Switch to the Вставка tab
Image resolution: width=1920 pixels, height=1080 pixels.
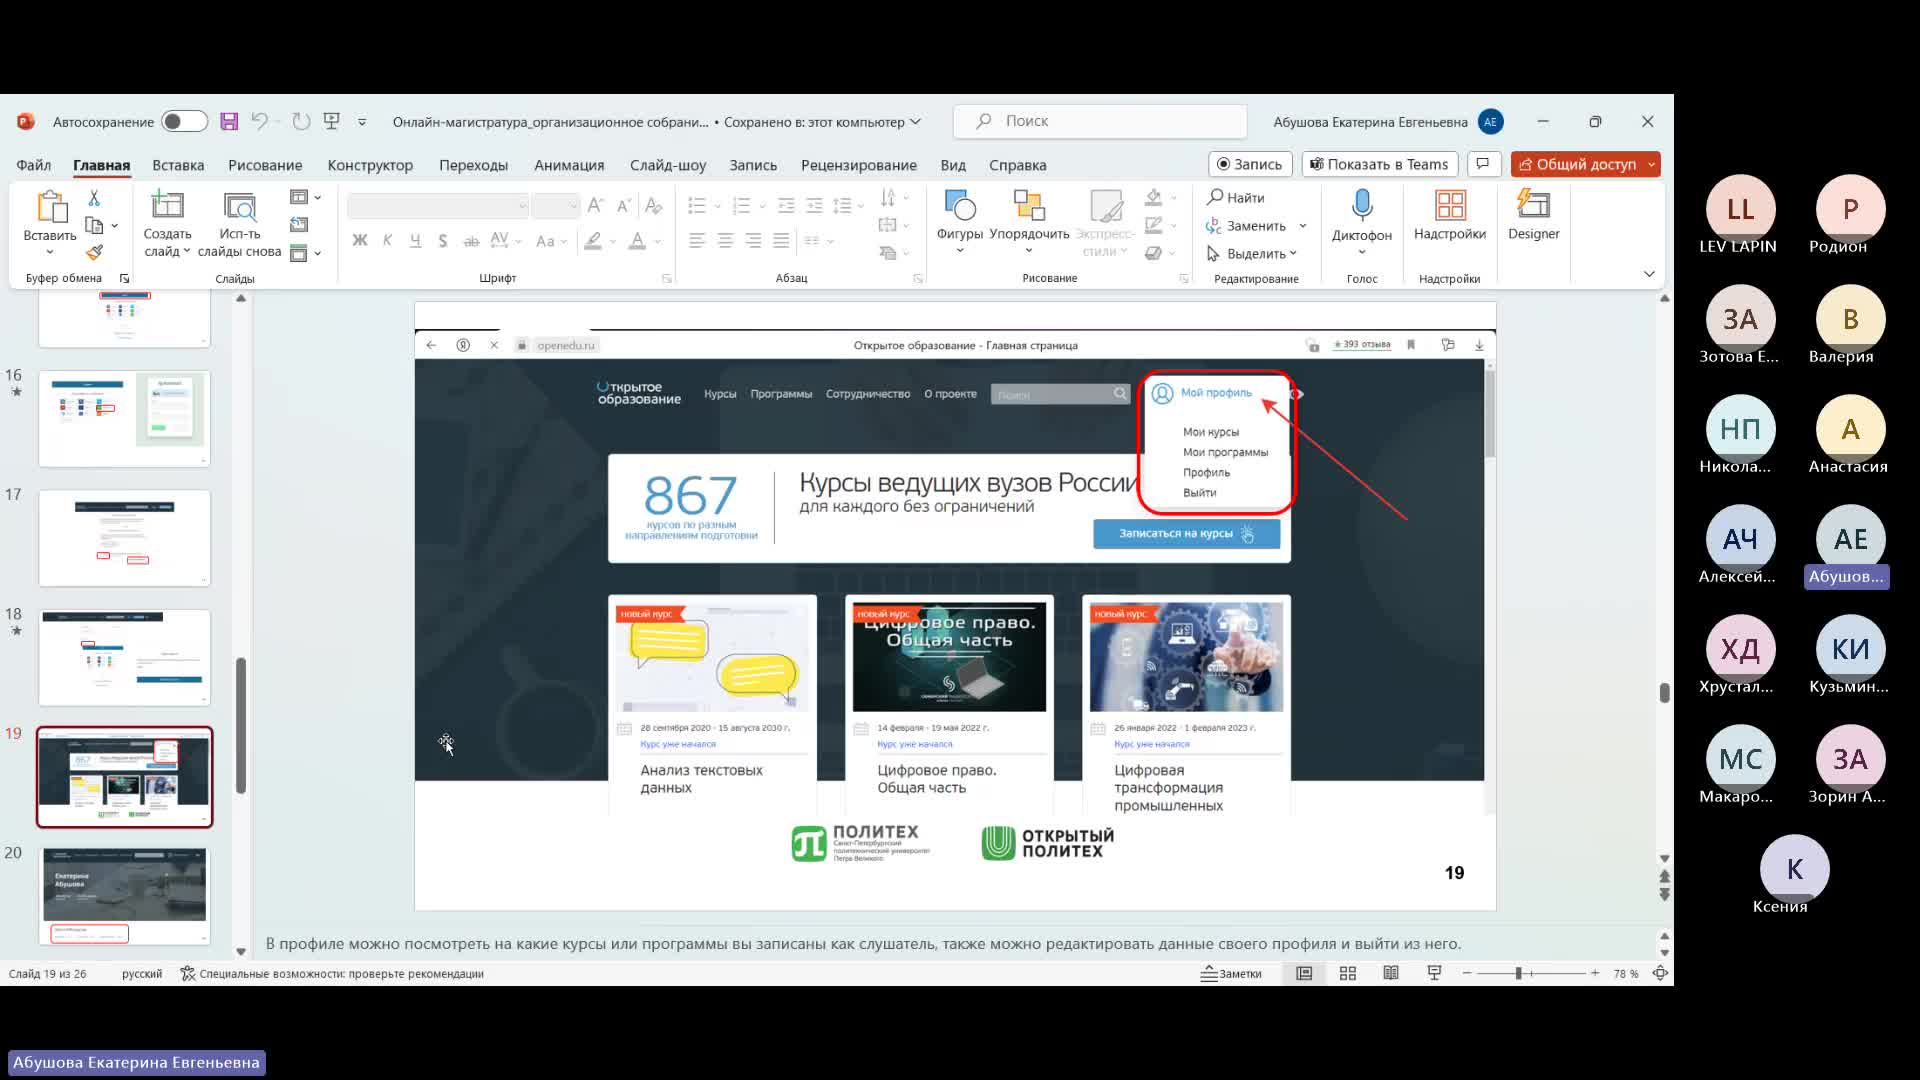click(178, 165)
